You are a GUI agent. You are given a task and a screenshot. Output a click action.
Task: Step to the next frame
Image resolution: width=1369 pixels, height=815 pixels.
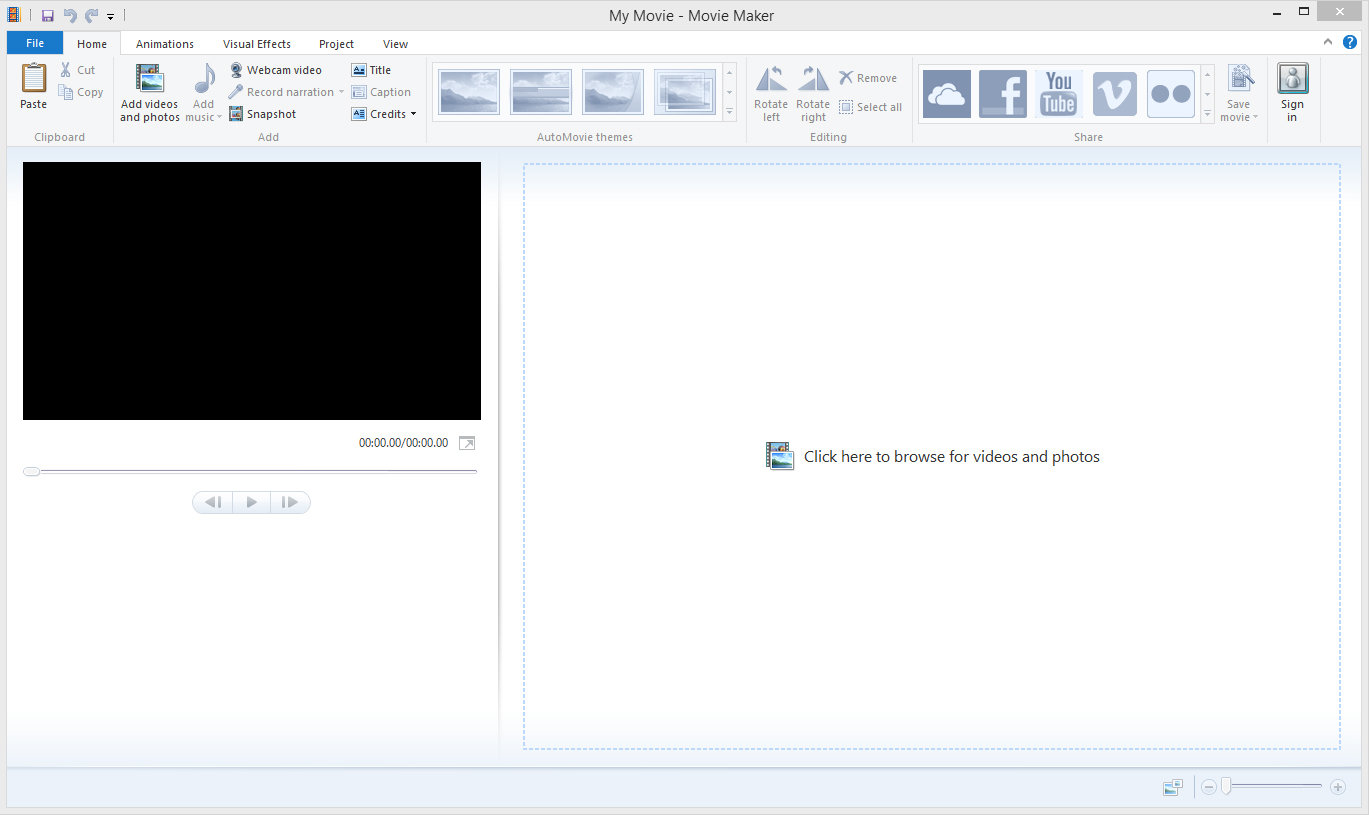click(290, 502)
